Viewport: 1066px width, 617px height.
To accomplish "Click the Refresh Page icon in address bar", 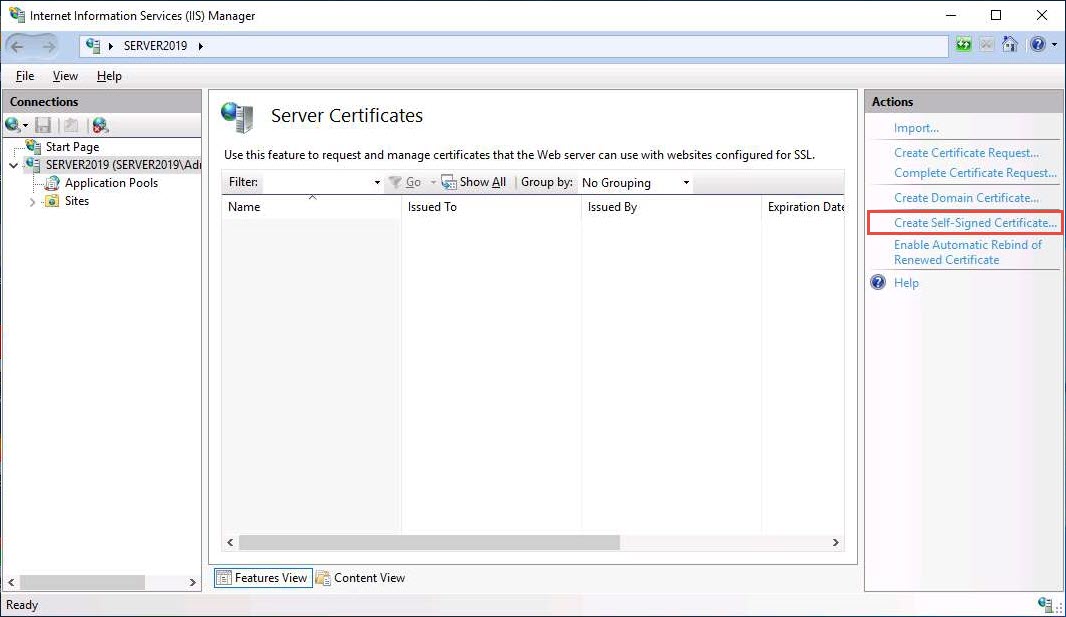I will coord(963,45).
